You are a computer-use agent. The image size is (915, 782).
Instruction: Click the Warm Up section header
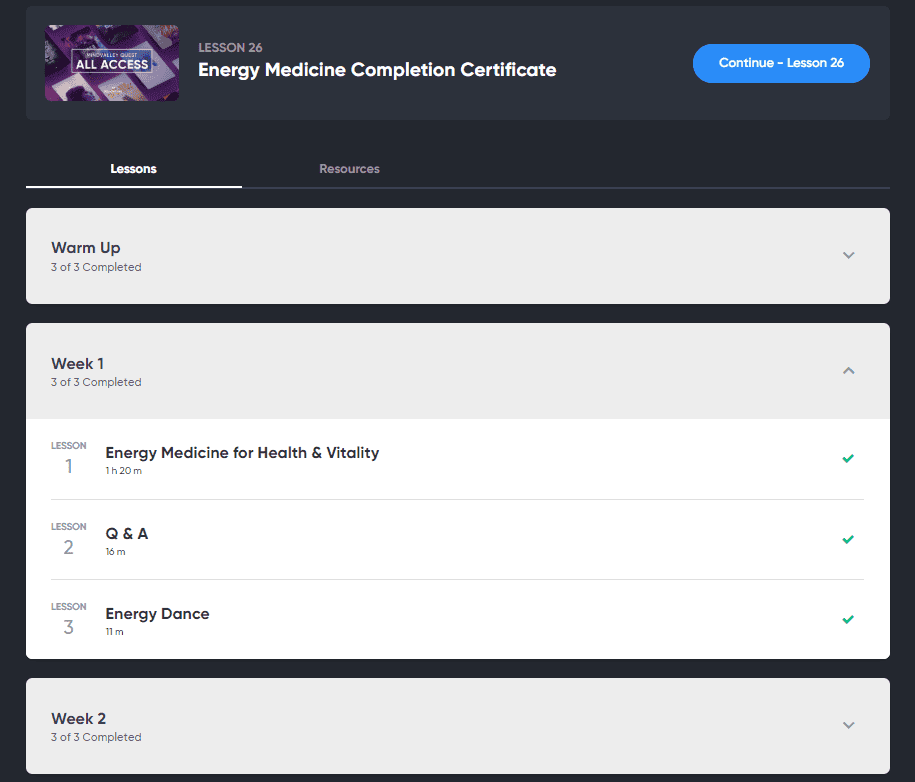pyautogui.click(x=458, y=256)
